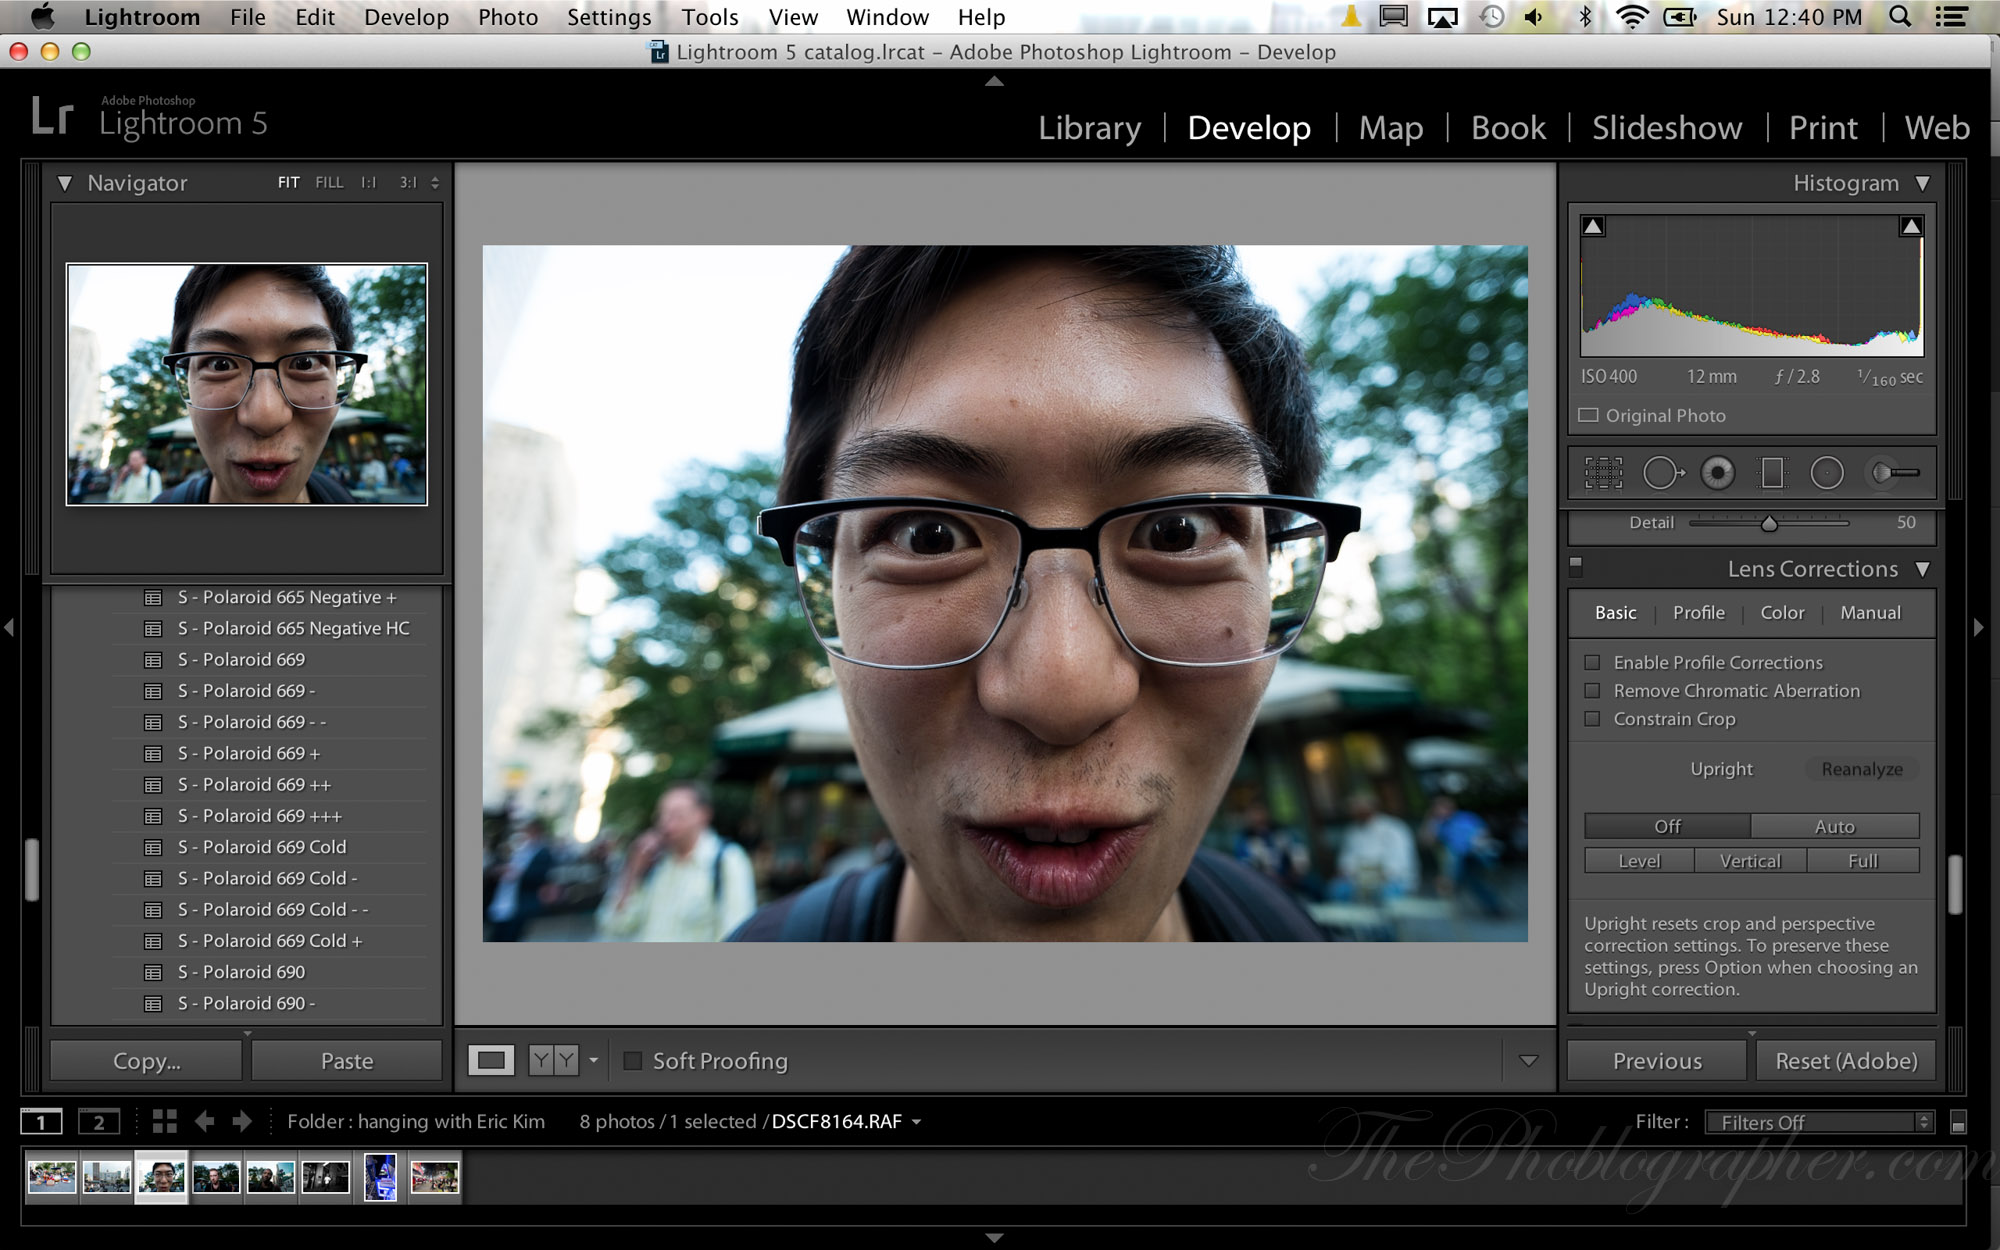Enable Profile Corrections checkbox

point(1592,662)
